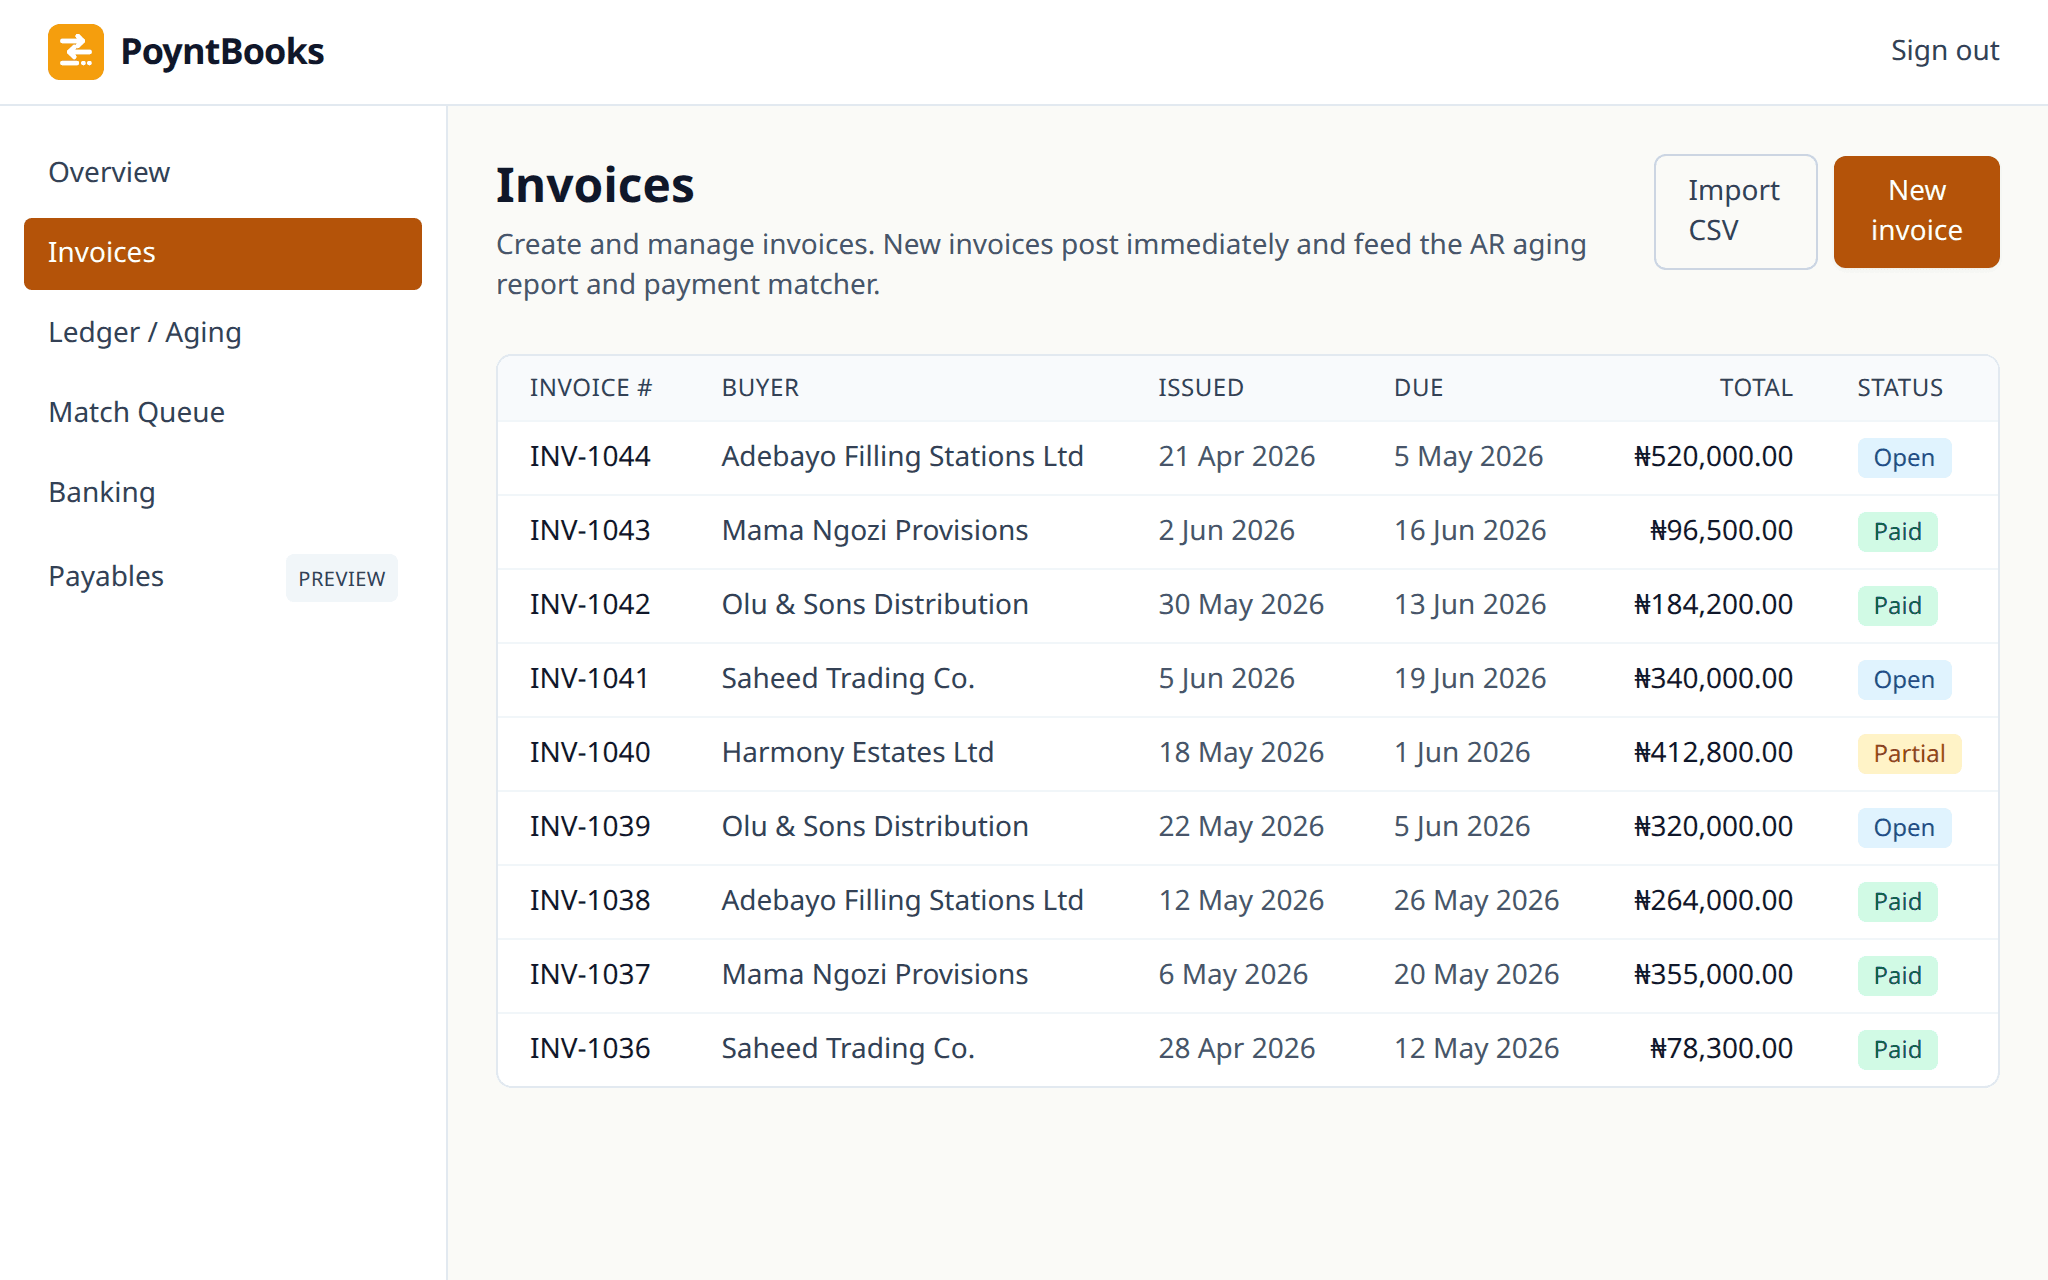Click the ₦340,000.00 total
The image size is (2048, 1280).
click(1713, 679)
